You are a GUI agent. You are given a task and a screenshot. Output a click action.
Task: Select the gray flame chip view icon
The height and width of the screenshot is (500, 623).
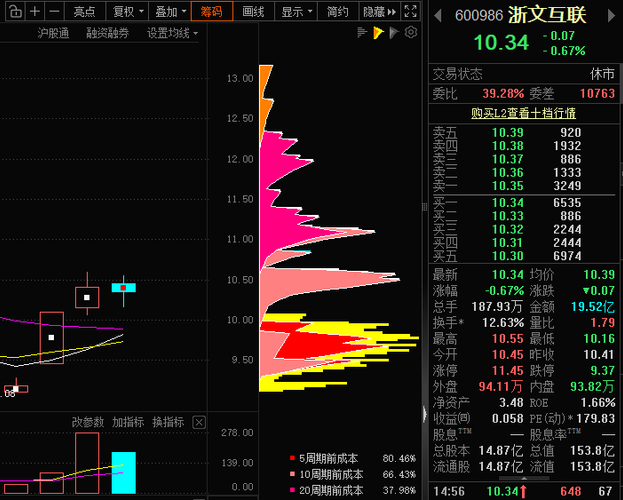click(394, 33)
